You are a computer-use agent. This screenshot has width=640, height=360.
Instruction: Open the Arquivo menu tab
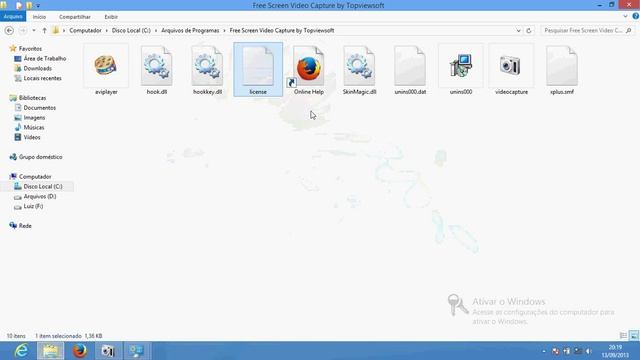[x=13, y=16]
